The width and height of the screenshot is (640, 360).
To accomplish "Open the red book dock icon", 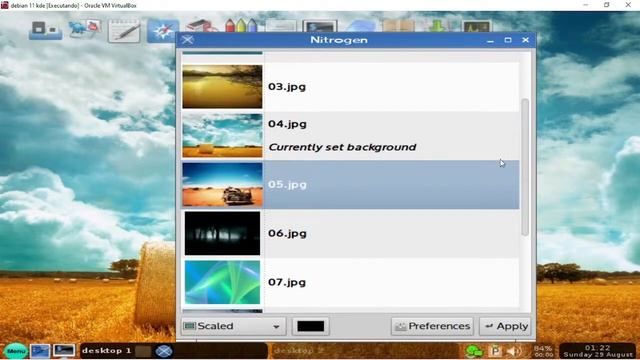I will pyautogui.click(x=201, y=26).
